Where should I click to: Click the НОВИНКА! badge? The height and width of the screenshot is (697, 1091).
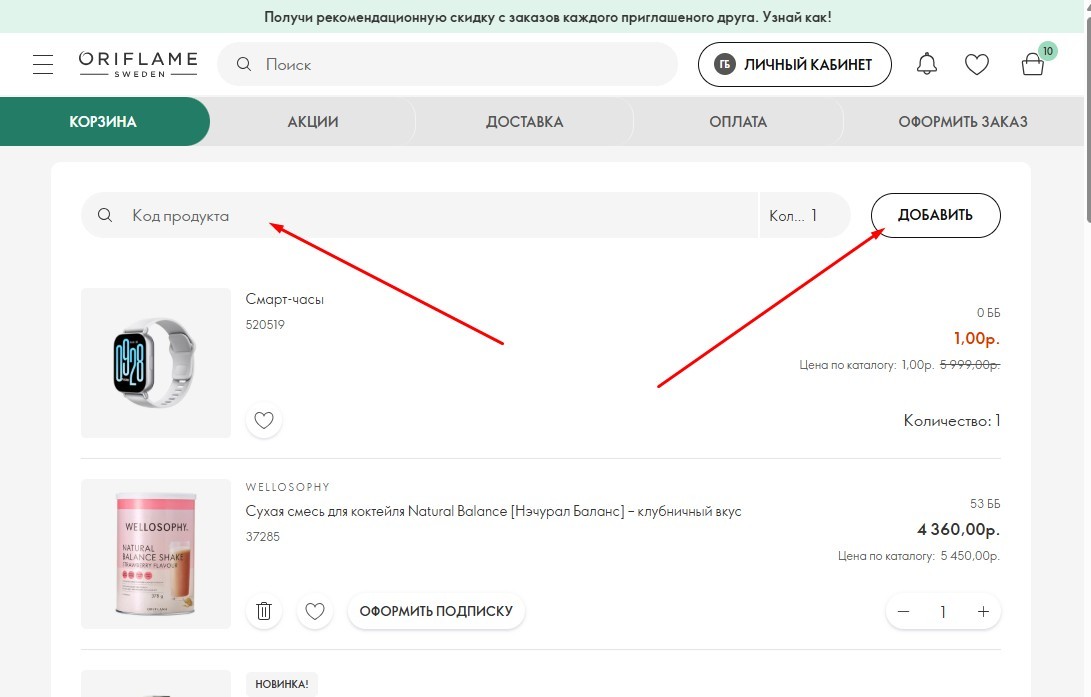(x=282, y=684)
